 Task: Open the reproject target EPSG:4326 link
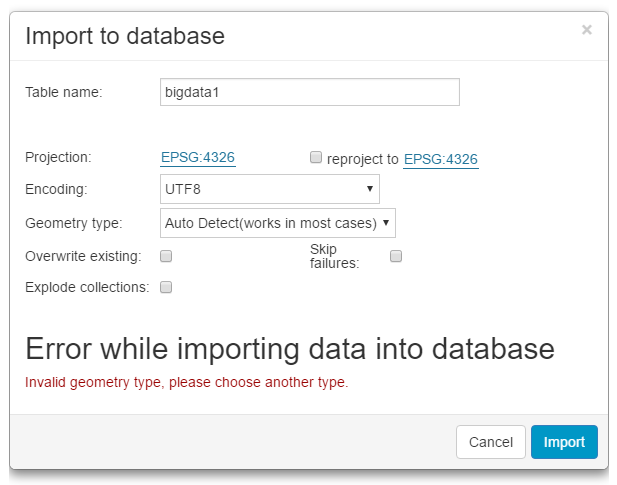[x=441, y=159]
